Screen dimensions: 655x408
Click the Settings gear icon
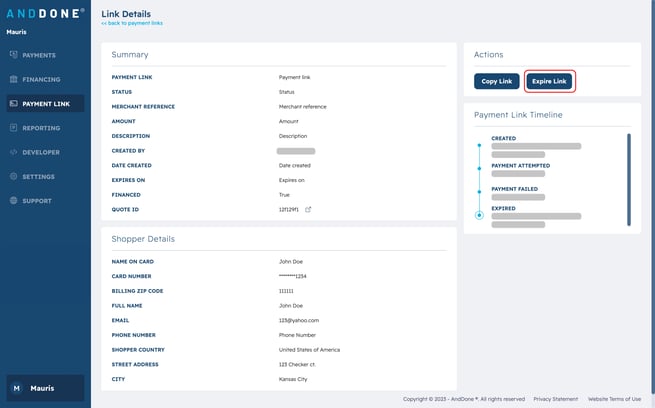pos(13,176)
